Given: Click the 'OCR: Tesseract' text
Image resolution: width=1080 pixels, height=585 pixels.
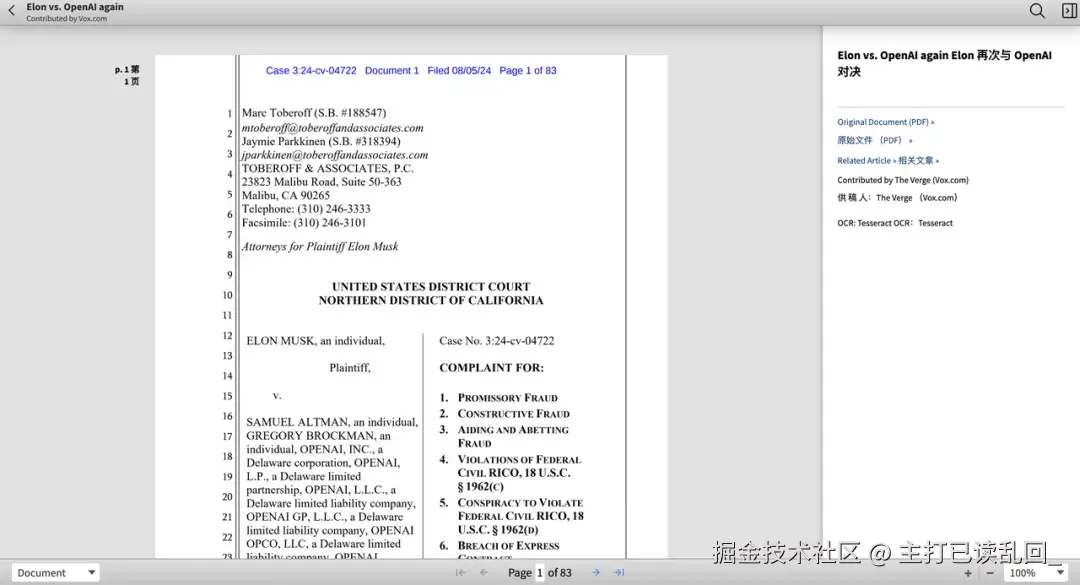Looking at the screenshot, I should tap(864, 223).
